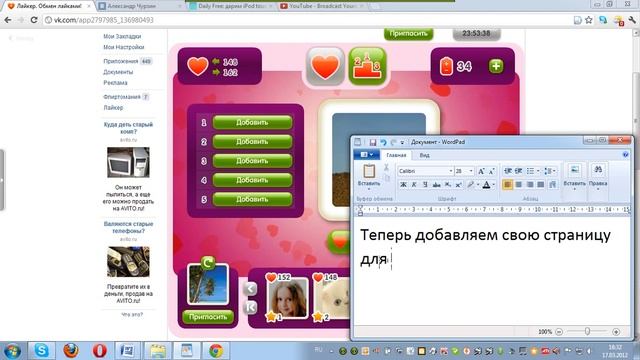Bookmark page with Chrome star icon
This screenshot has height=360, width=640.
[x=589, y=20]
